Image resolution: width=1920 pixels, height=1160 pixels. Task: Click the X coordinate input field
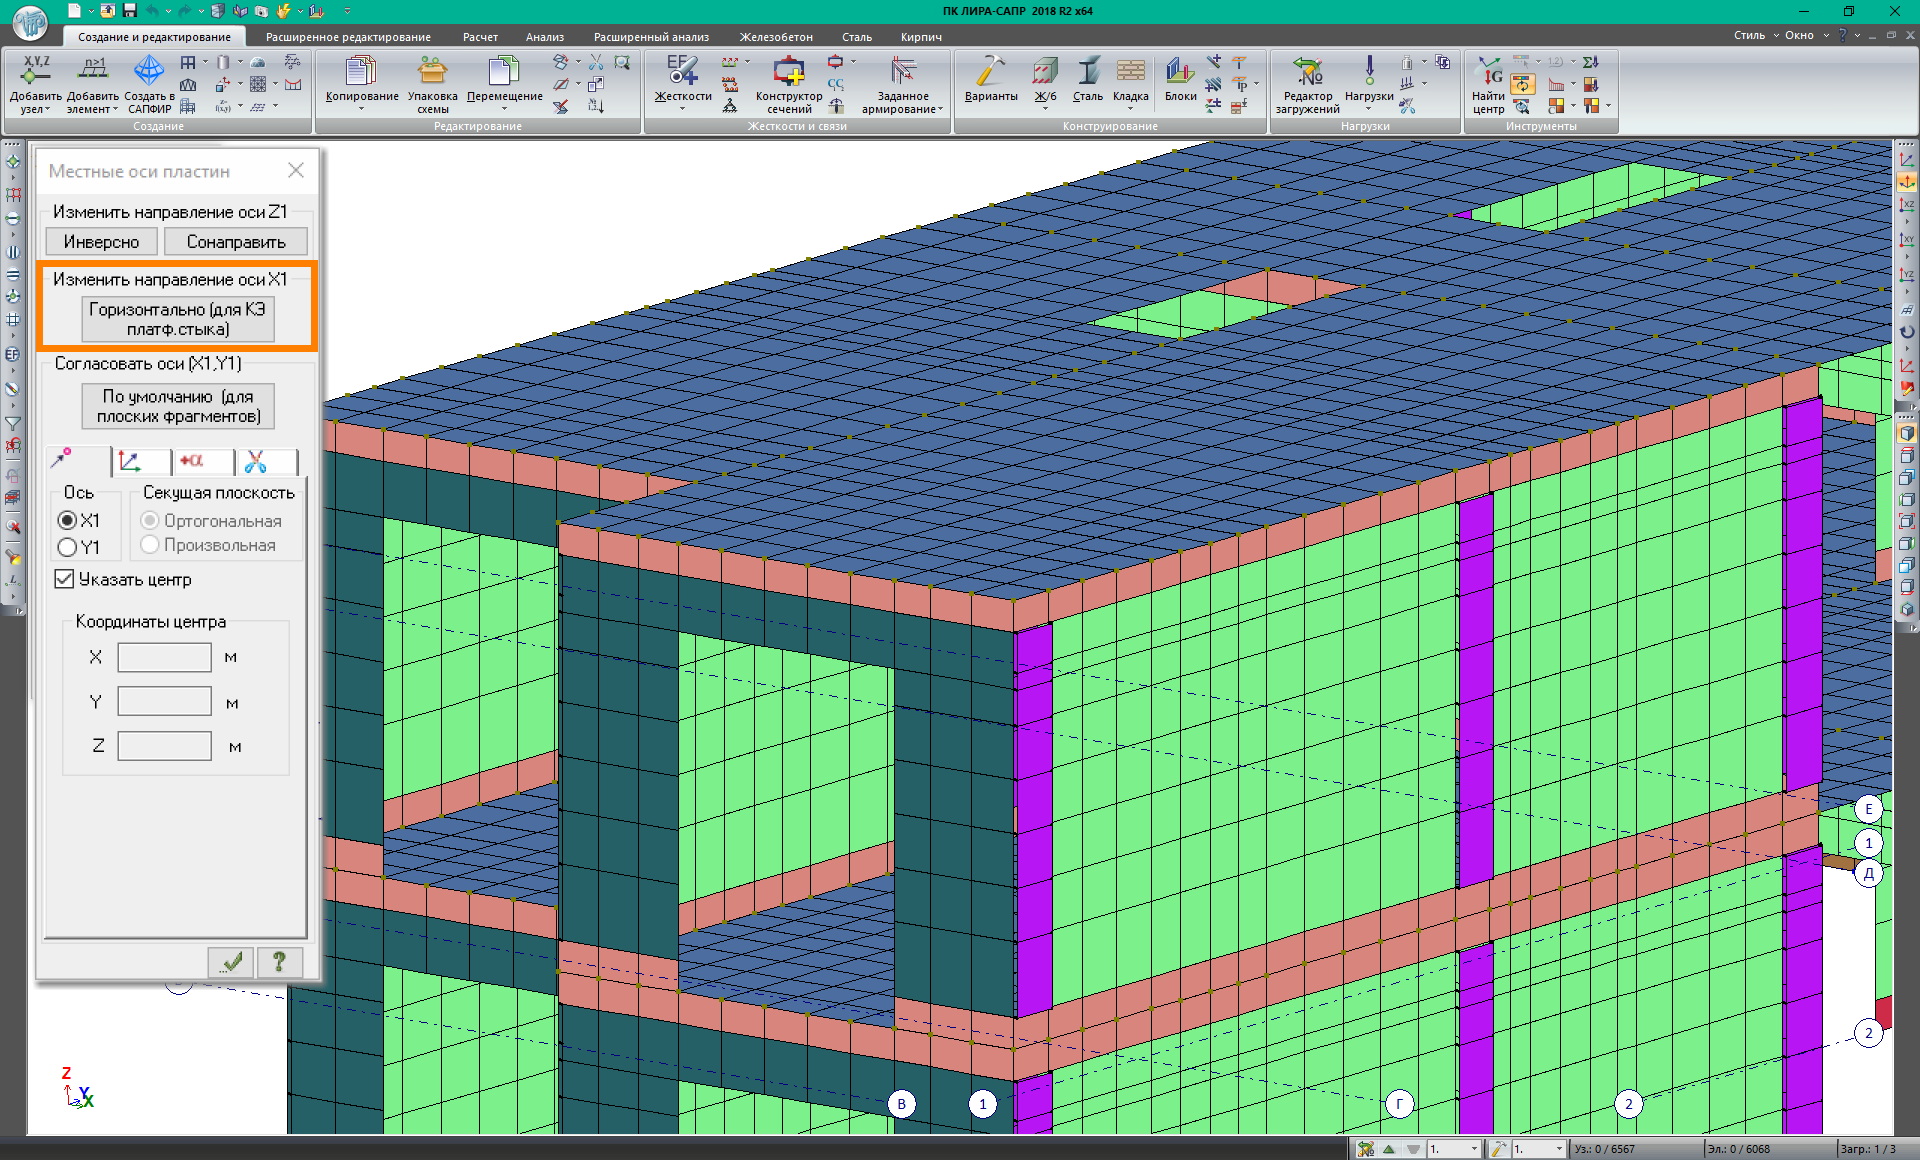tap(164, 657)
